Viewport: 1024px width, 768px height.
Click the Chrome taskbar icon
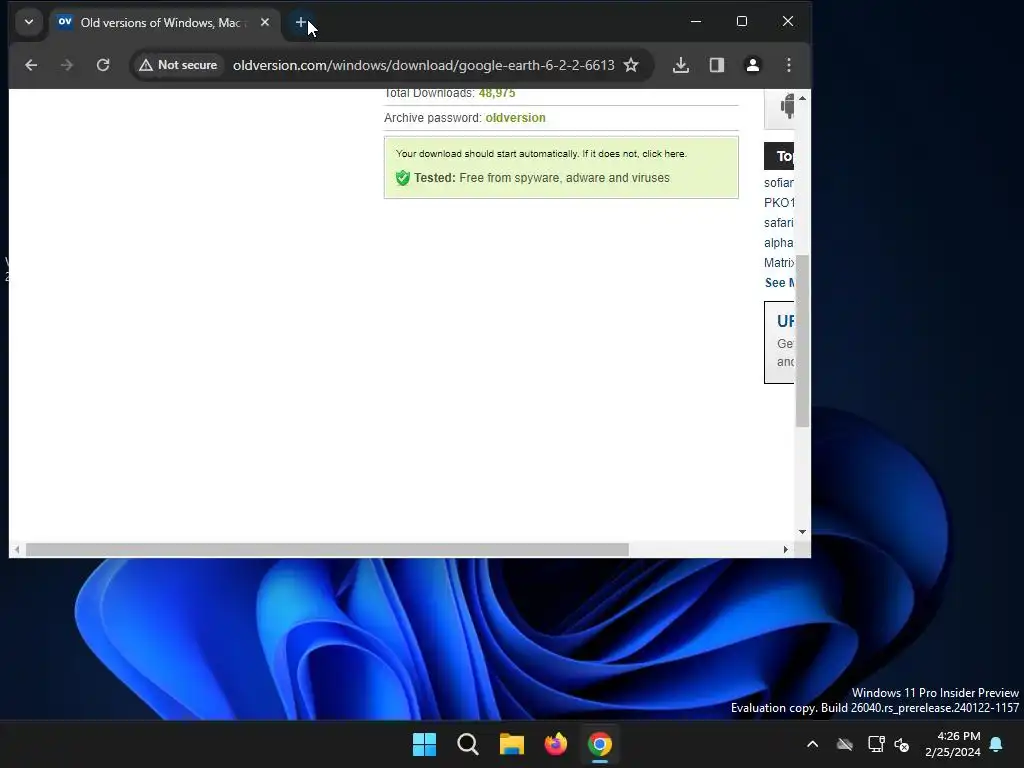600,744
